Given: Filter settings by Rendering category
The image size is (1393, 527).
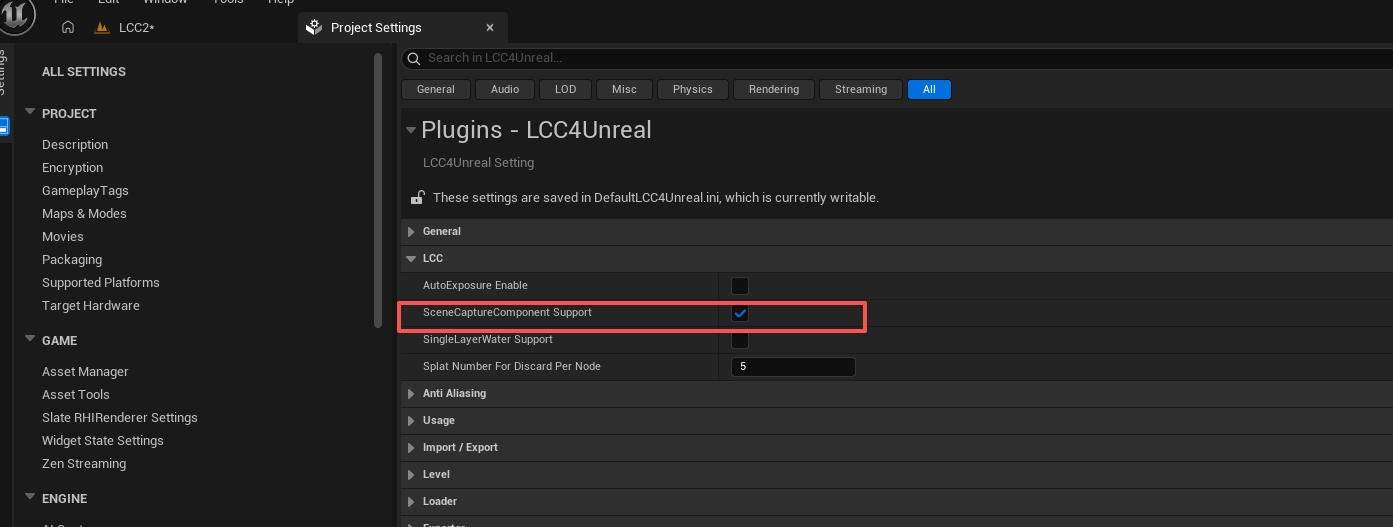Looking at the screenshot, I should [x=774, y=89].
